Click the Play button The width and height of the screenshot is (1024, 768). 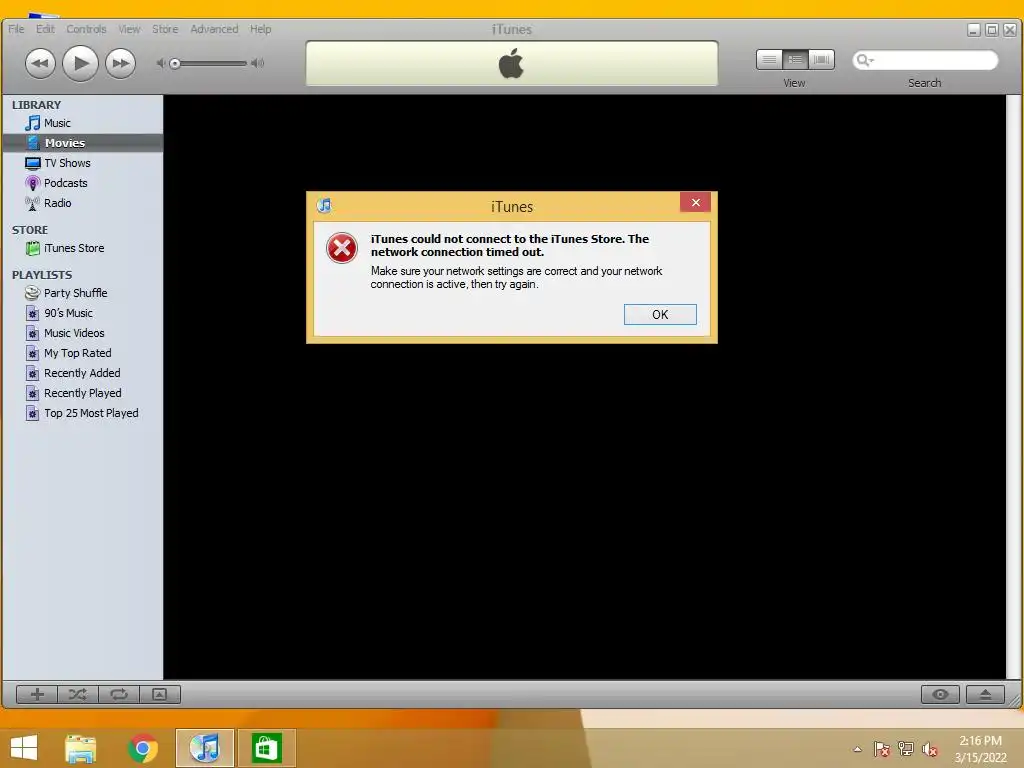pyautogui.click(x=80, y=63)
